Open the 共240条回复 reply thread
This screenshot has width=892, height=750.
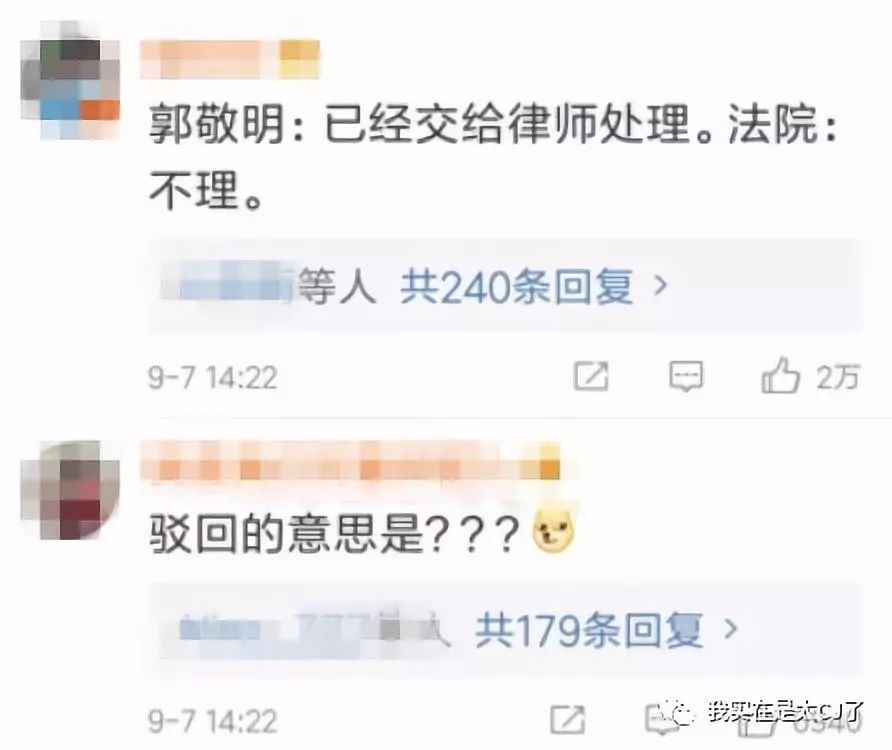[517, 286]
